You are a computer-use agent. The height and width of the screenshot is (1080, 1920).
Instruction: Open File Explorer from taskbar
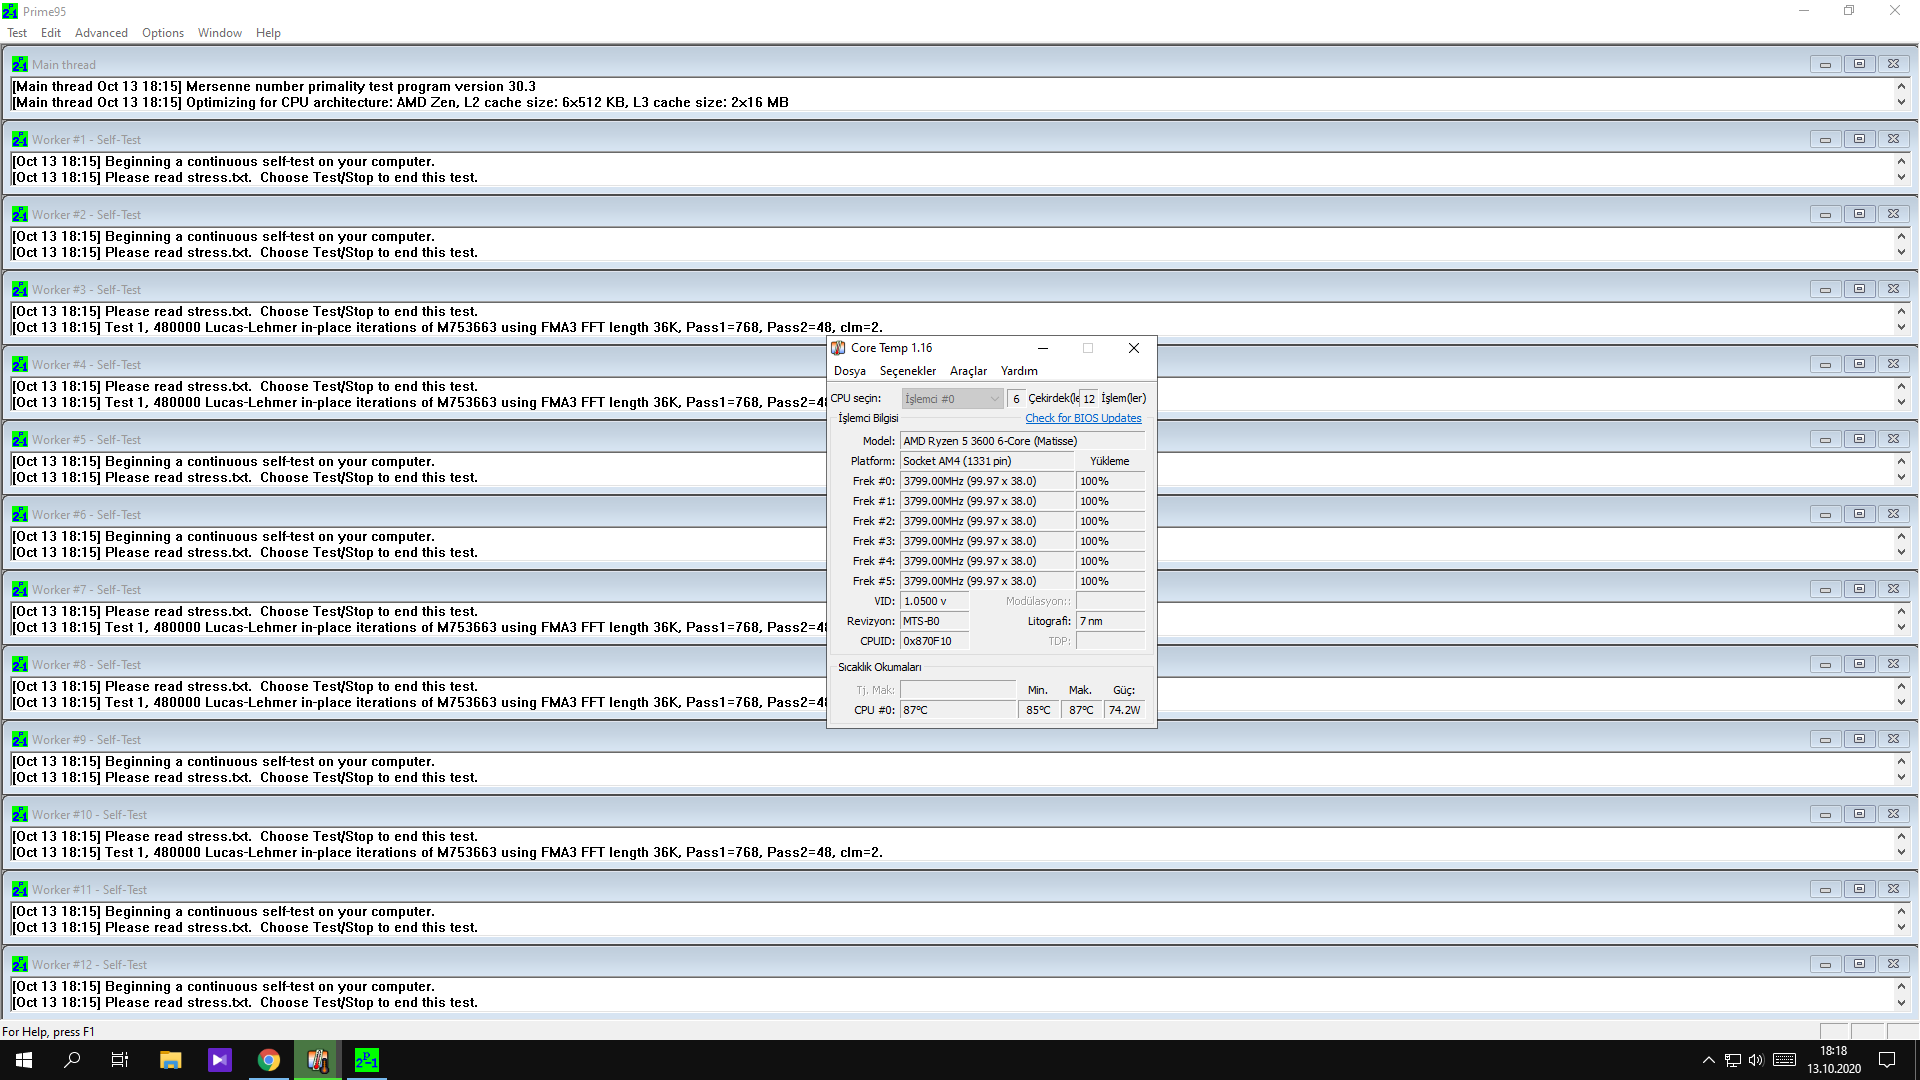pyautogui.click(x=170, y=1060)
